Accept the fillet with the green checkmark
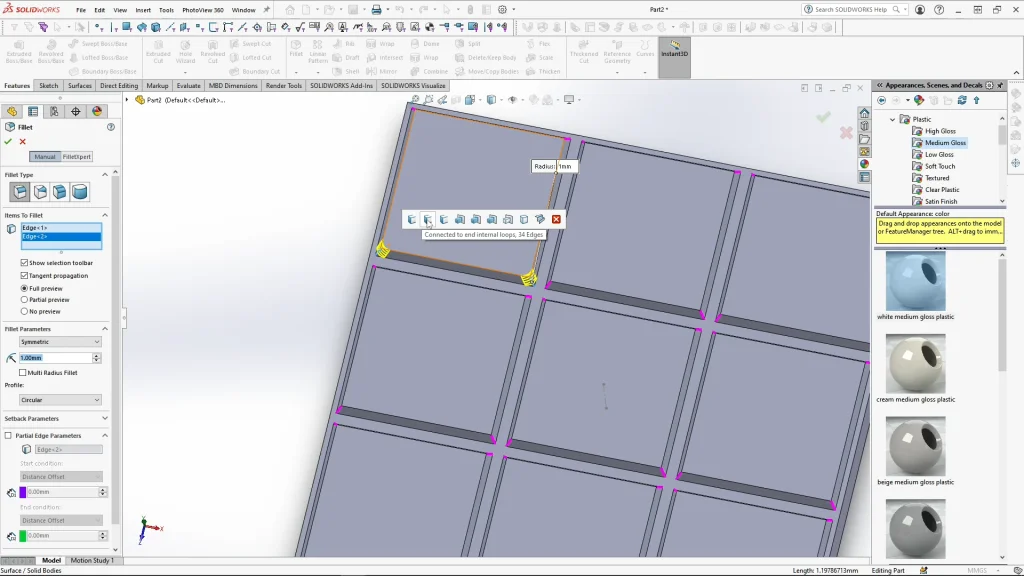 click(8, 142)
